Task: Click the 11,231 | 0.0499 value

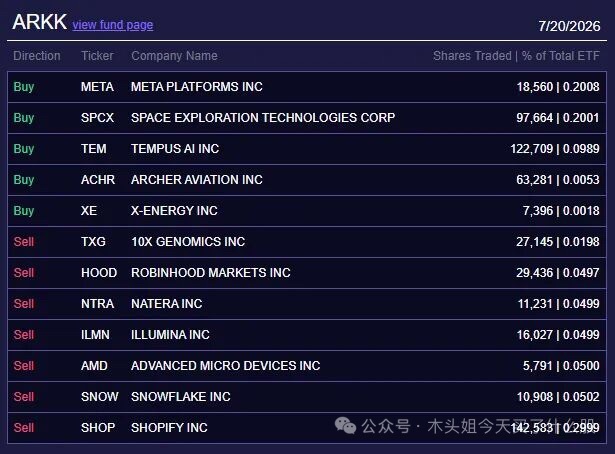Action: tap(559, 303)
